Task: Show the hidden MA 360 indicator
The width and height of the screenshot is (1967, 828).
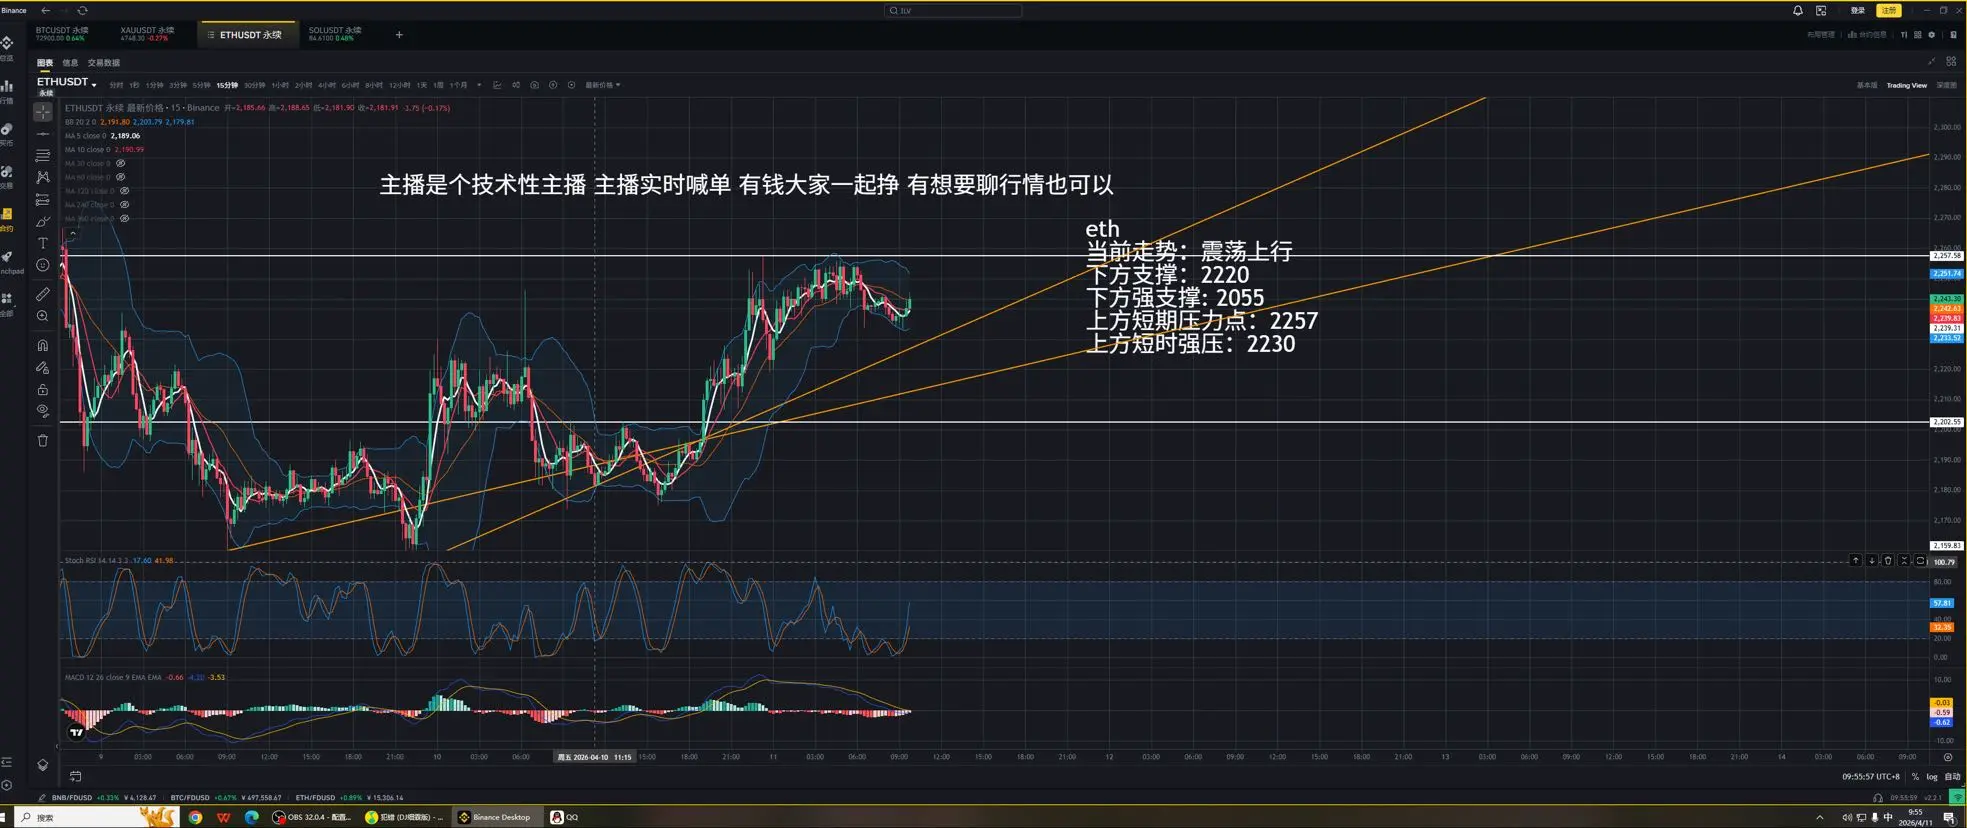Action: (125, 218)
